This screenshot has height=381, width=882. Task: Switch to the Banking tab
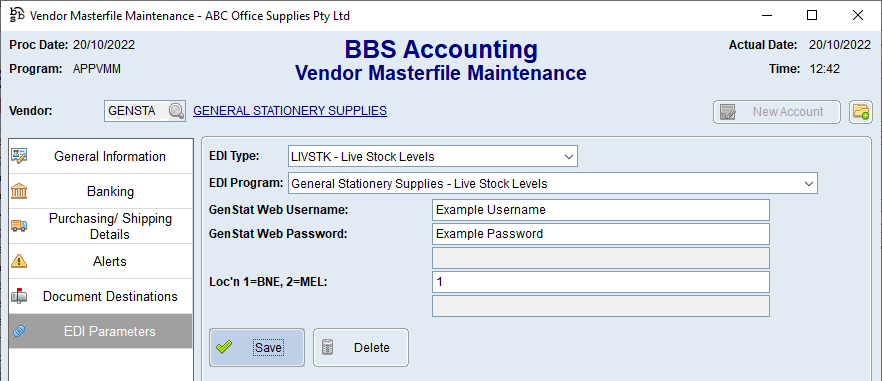click(x=100, y=191)
